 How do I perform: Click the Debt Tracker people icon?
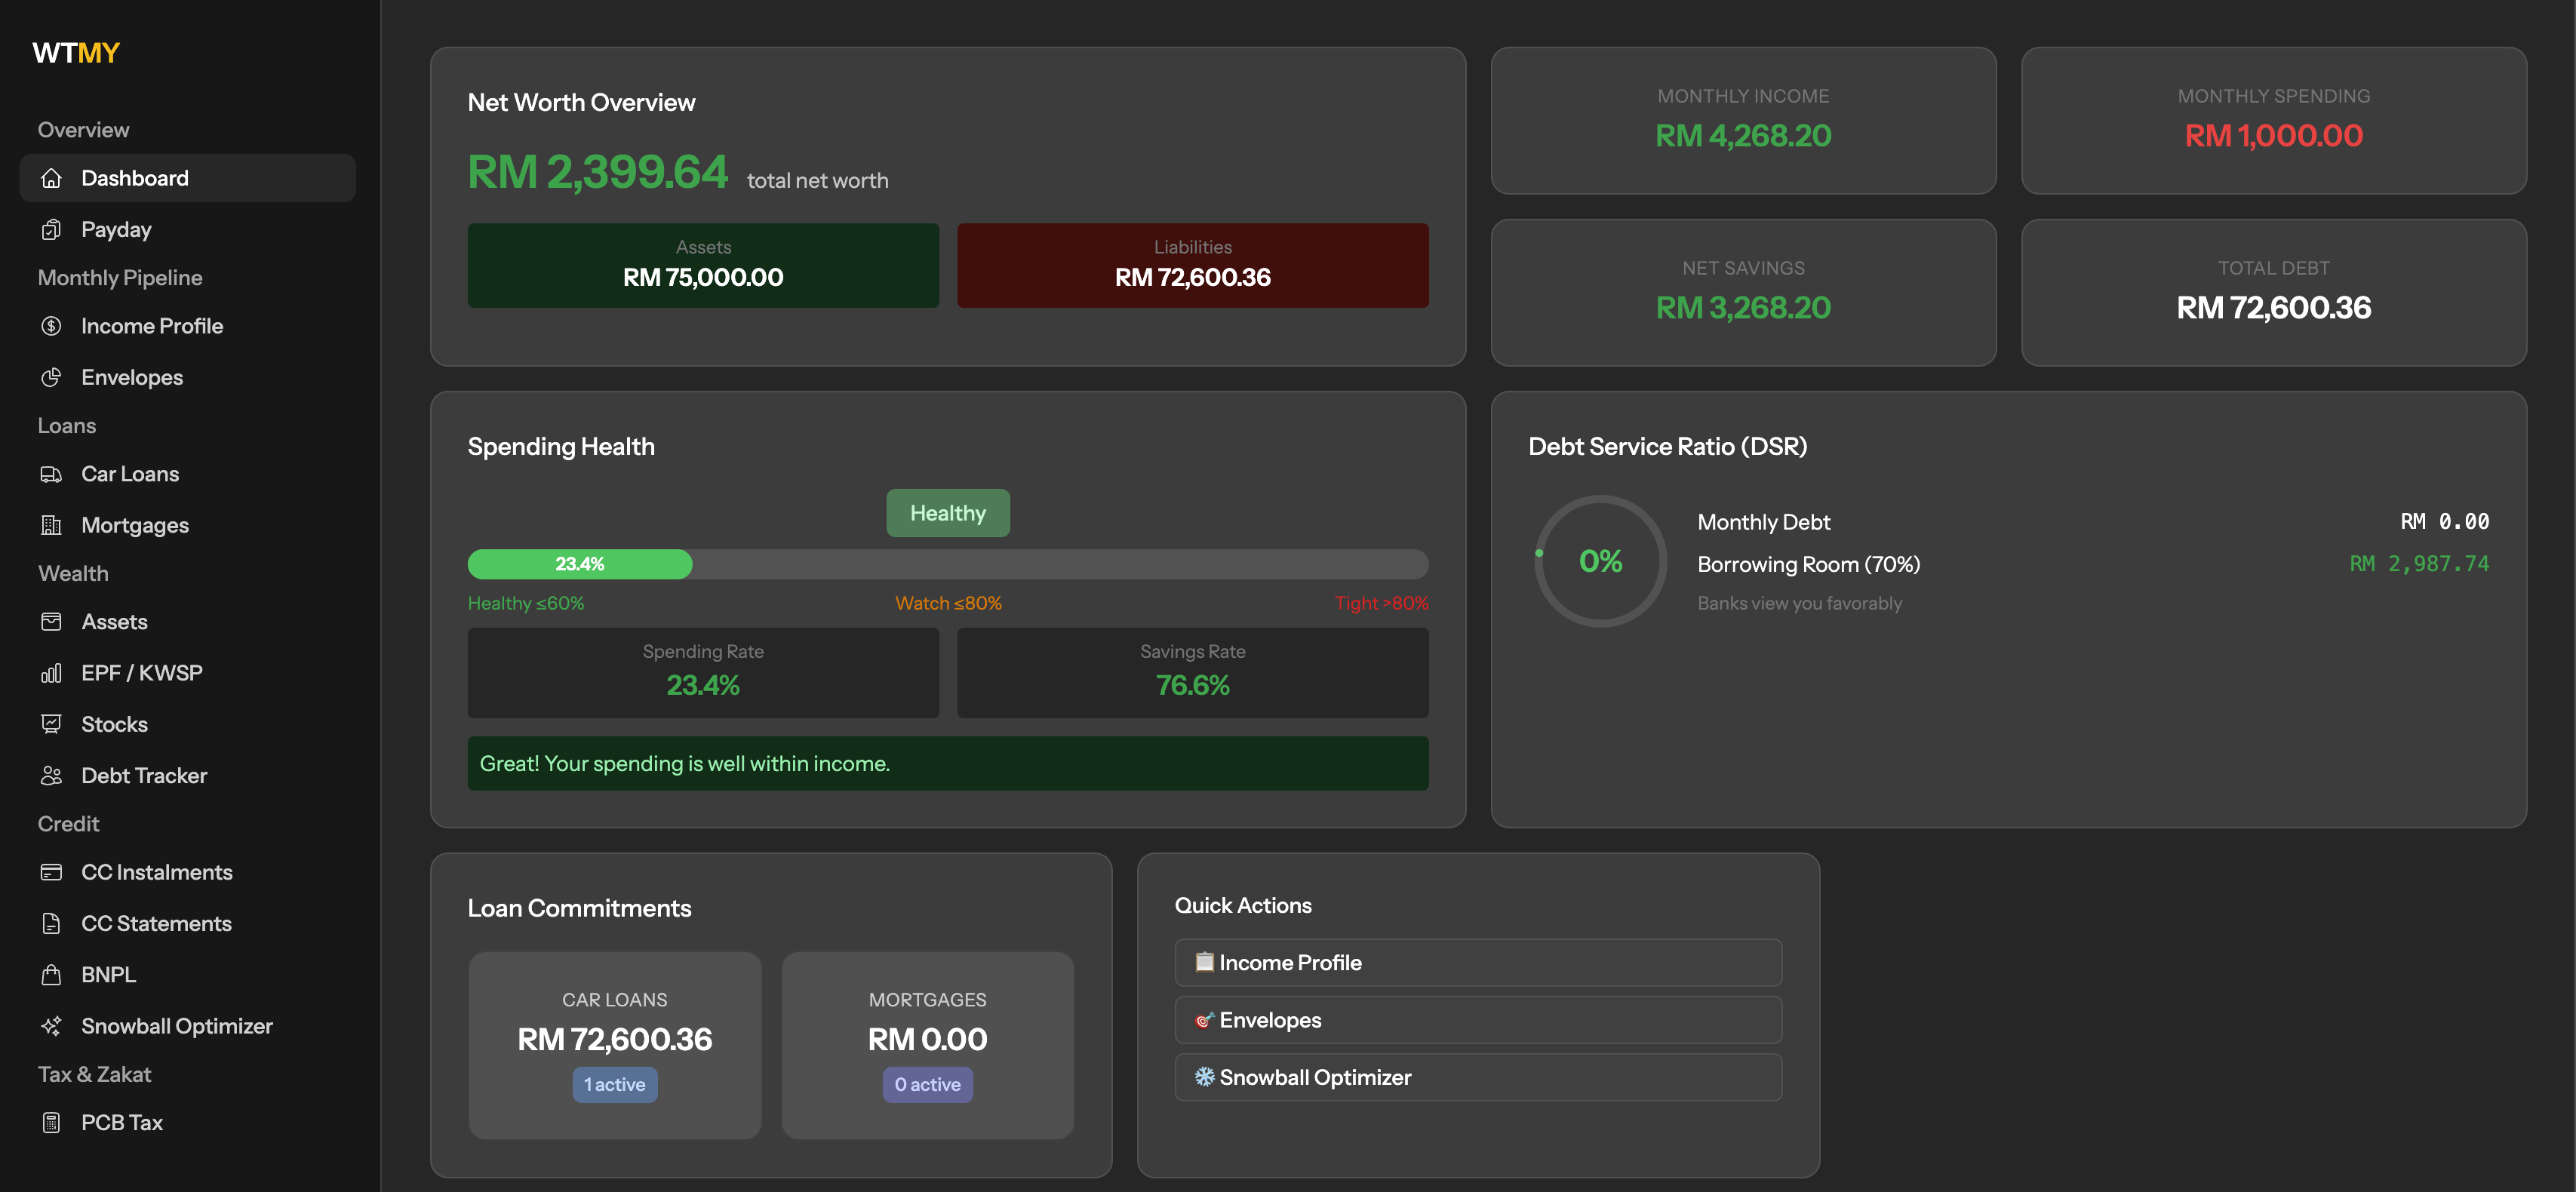coord(51,775)
